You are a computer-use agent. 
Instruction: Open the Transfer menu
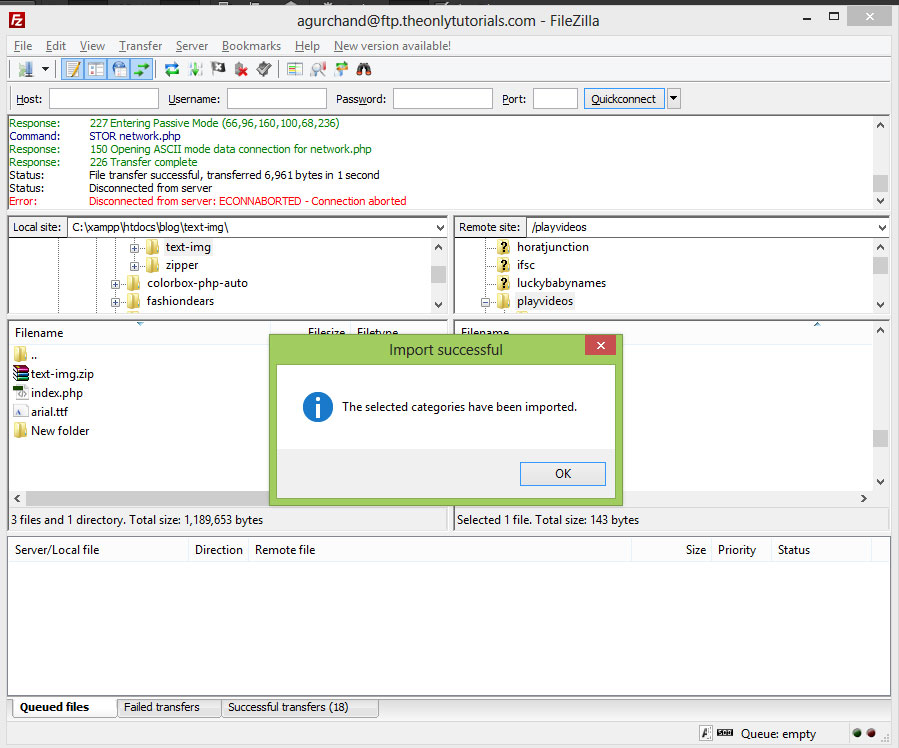(140, 46)
